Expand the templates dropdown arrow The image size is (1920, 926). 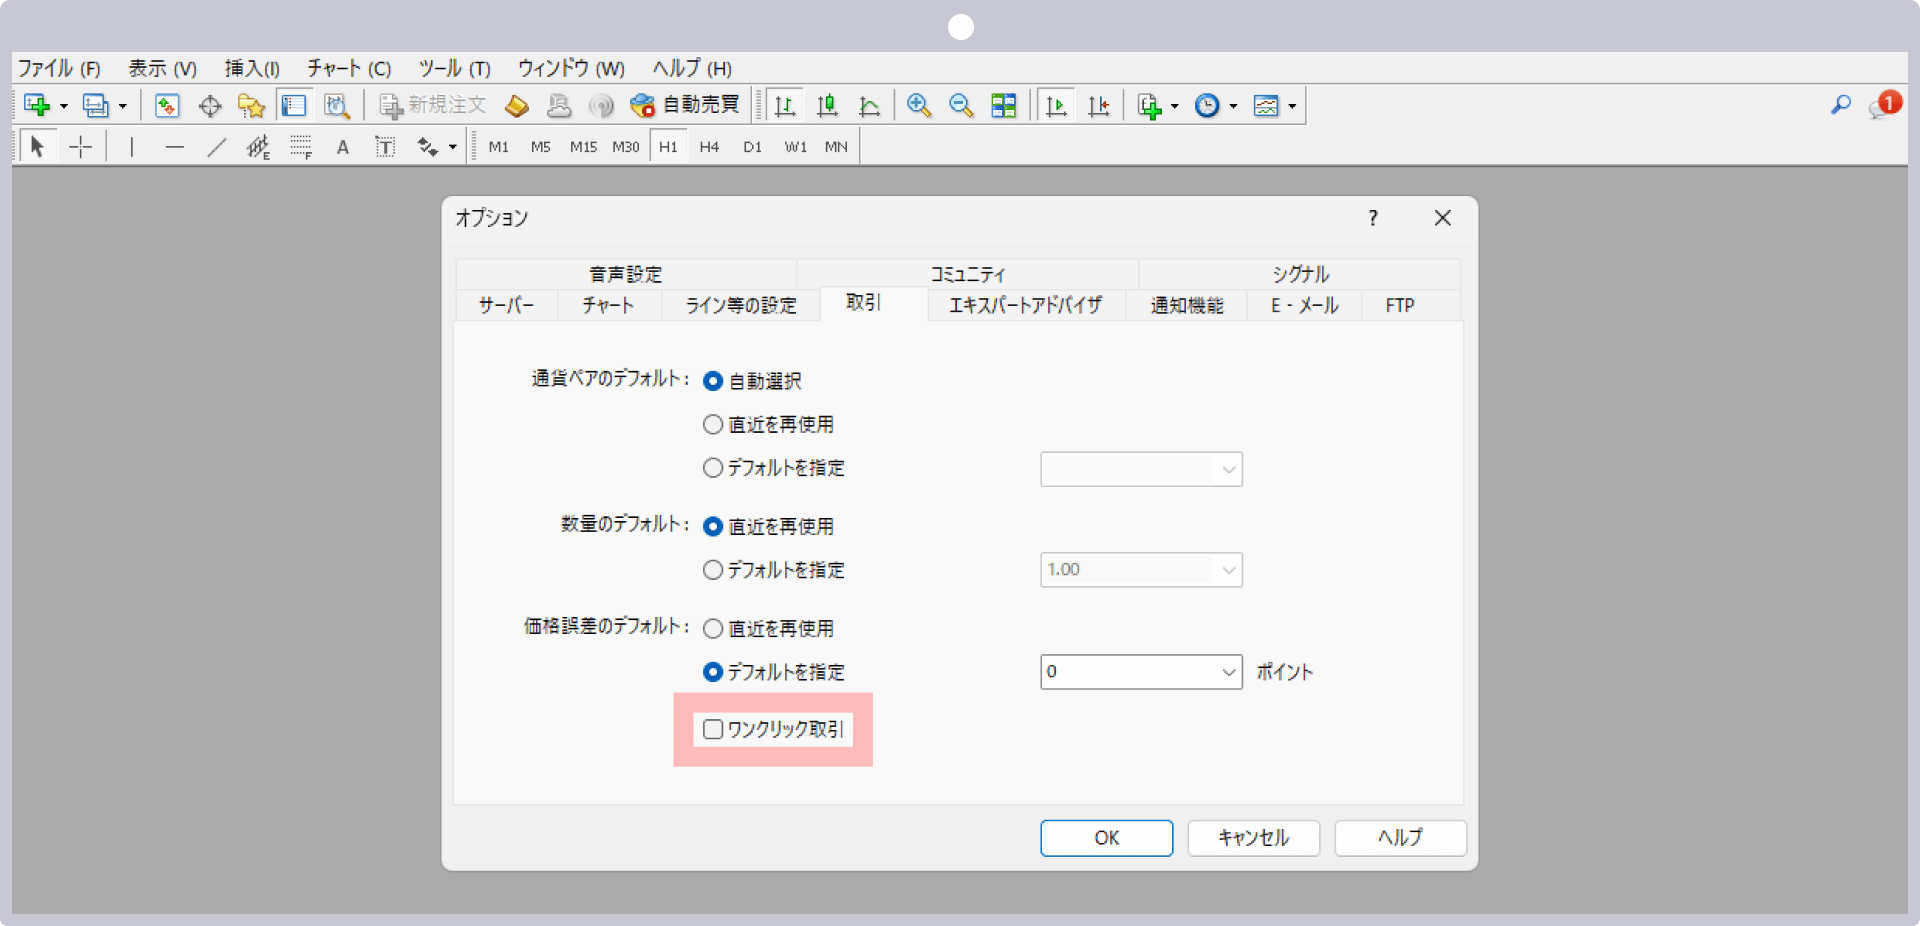[x=1292, y=105]
